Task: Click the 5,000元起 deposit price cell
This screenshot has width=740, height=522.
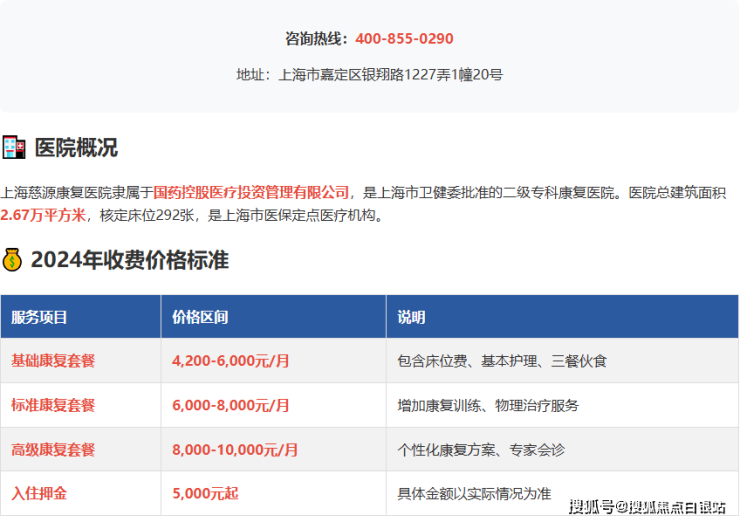Action: [x=207, y=494]
